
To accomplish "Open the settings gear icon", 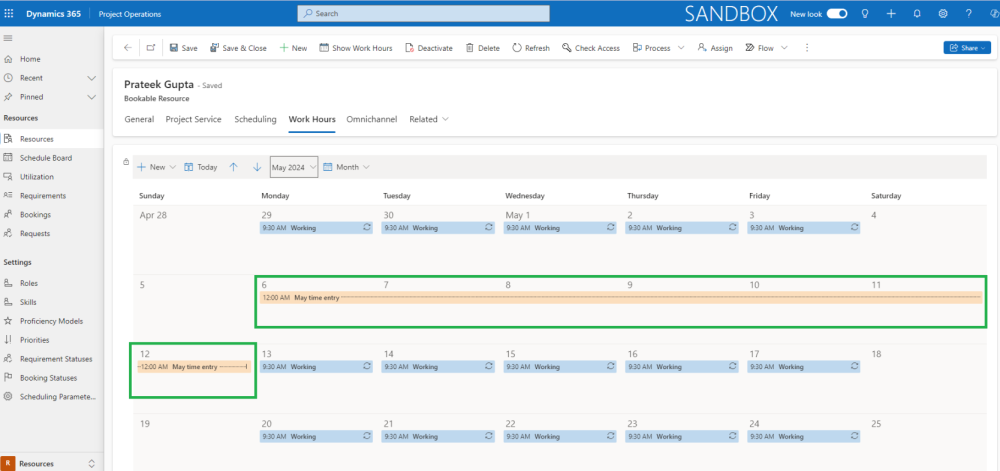I will 943,14.
